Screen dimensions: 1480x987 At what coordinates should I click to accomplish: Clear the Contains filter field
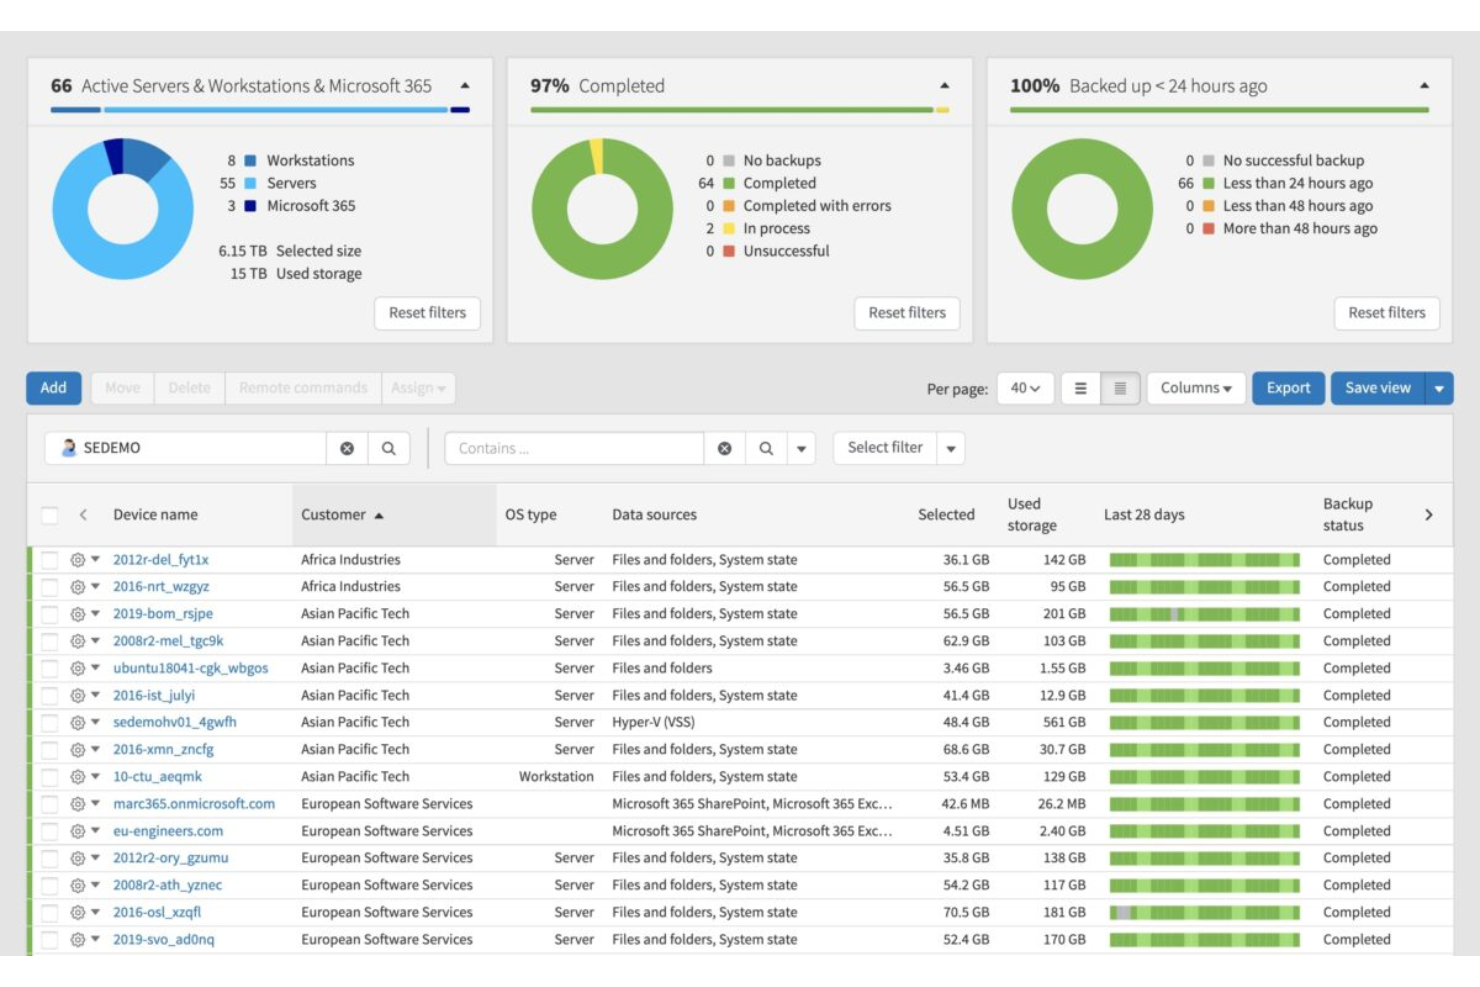[x=723, y=448]
